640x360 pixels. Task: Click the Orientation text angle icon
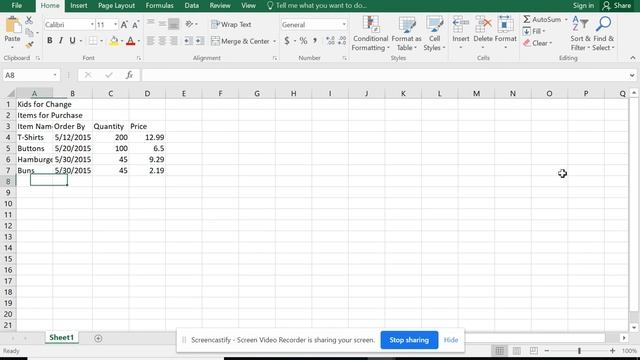coord(189,24)
